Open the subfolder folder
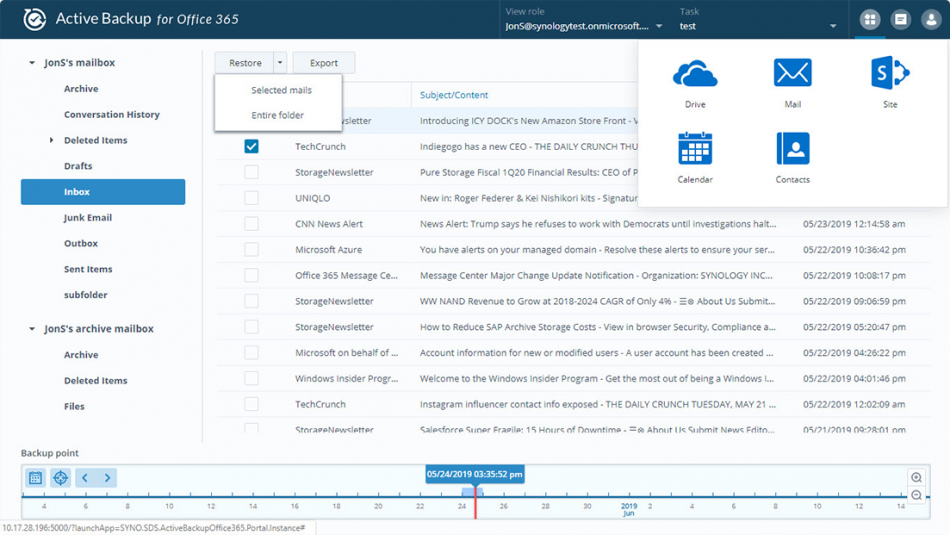Viewport: 950px width, 535px height. coord(85,294)
